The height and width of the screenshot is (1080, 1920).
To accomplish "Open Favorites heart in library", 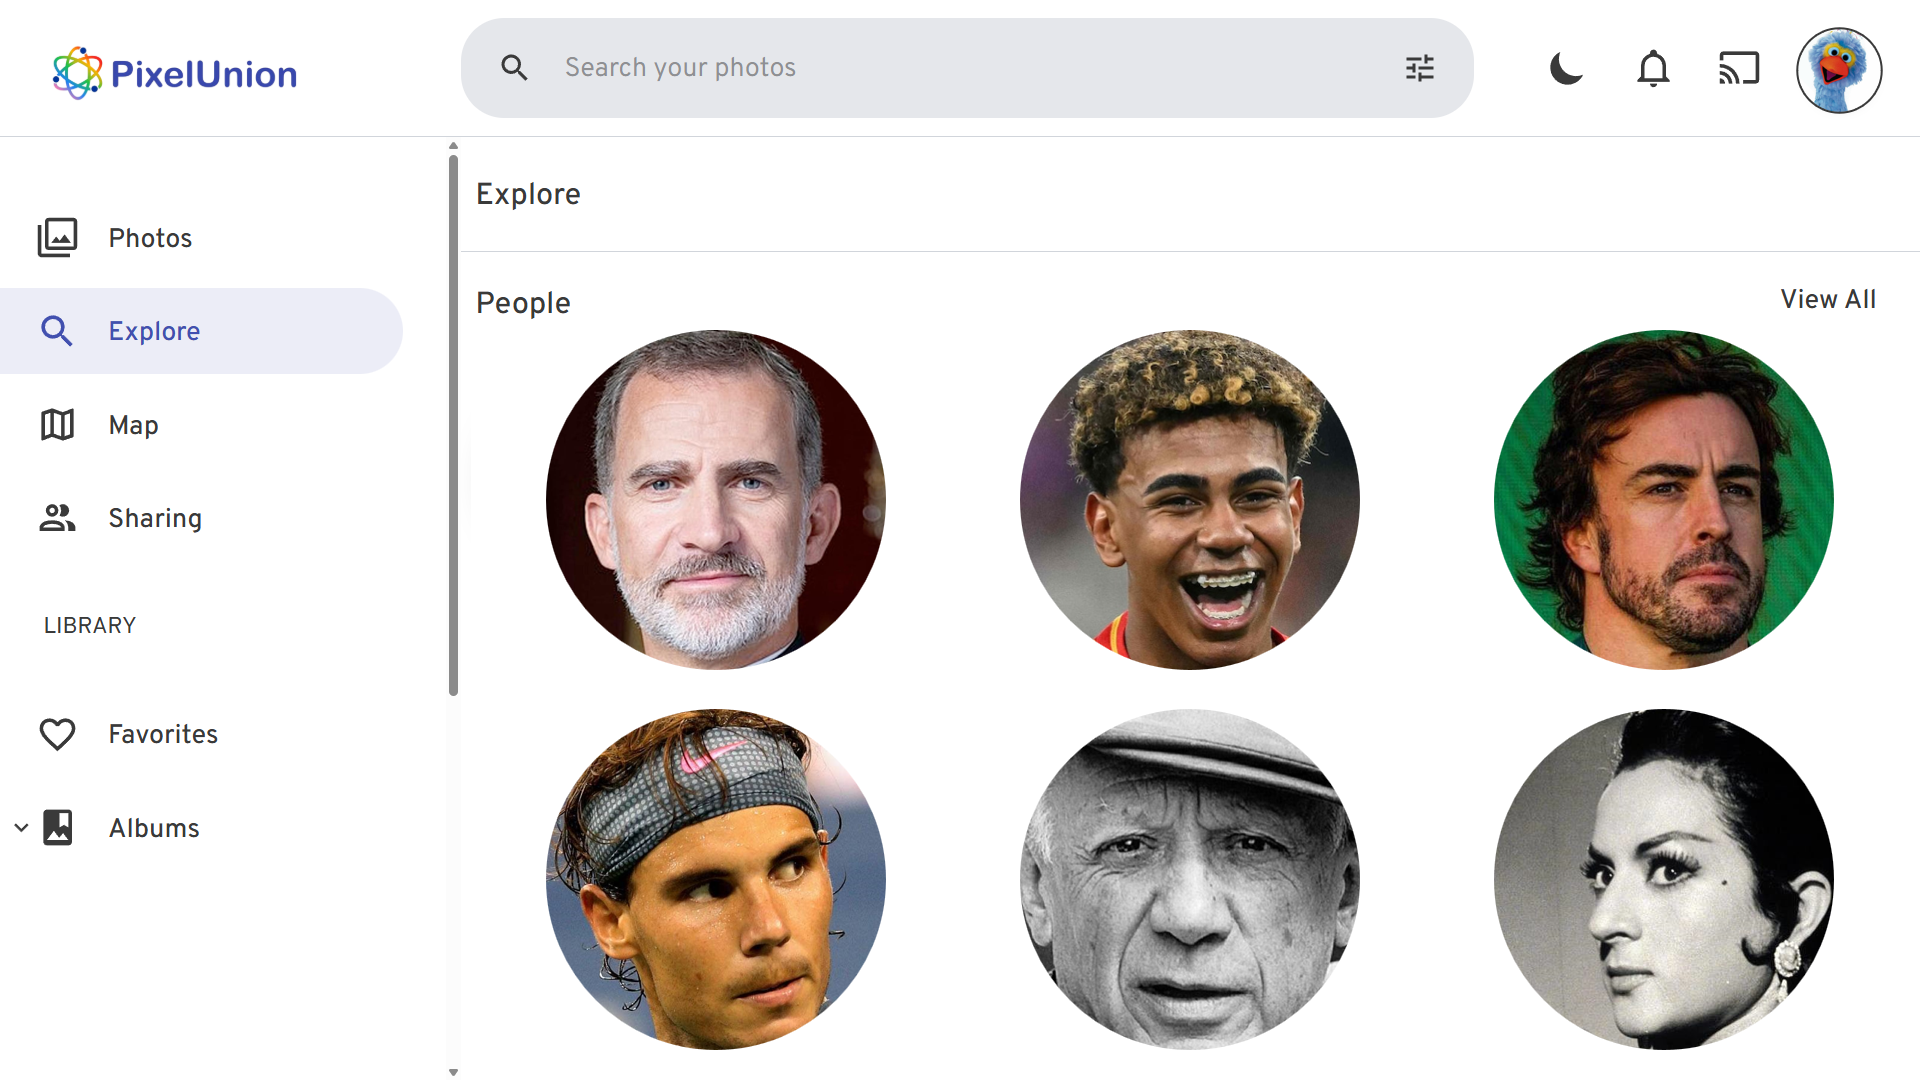I will pyautogui.click(x=57, y=734).
